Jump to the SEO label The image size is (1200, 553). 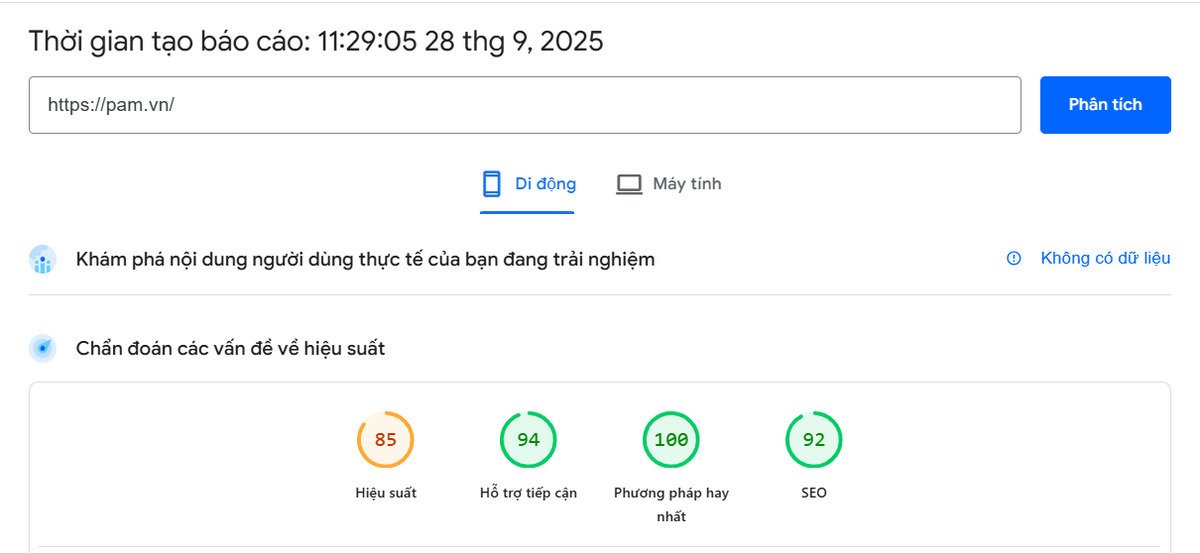tap(814, 493)
